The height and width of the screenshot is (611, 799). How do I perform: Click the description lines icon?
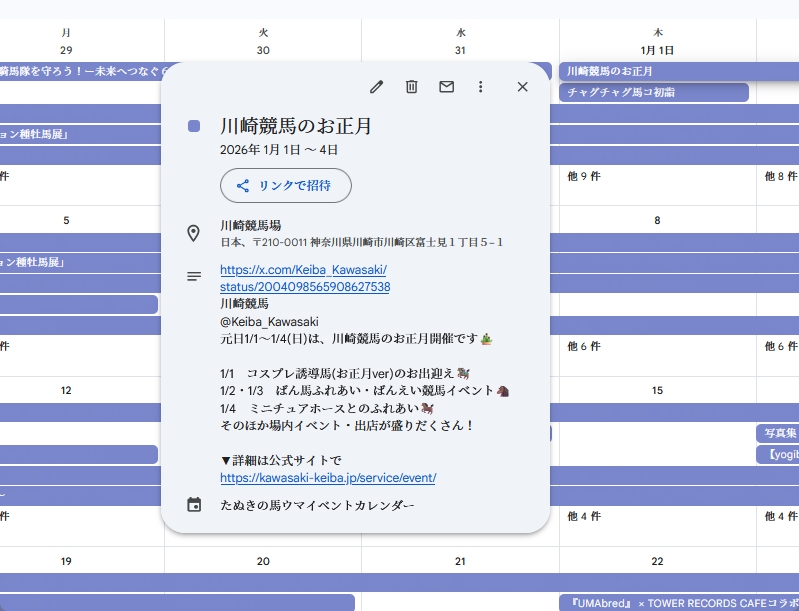(x=194, y=276)
